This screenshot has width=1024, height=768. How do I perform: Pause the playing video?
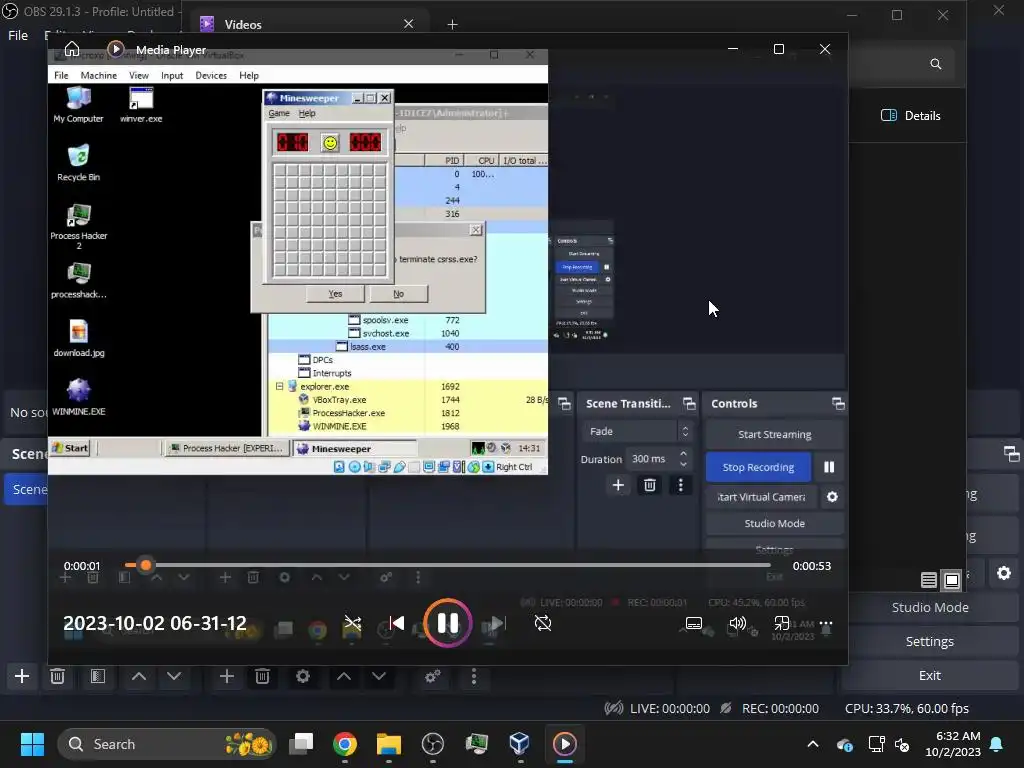click(x=447, y=623)
